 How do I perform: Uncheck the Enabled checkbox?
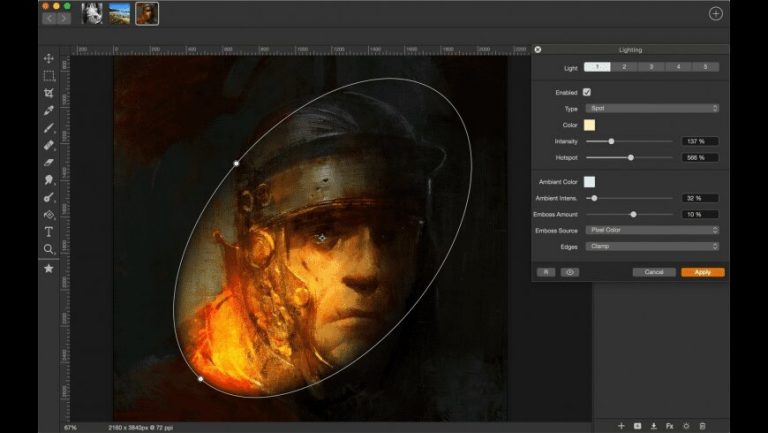[x=587, y=92]
